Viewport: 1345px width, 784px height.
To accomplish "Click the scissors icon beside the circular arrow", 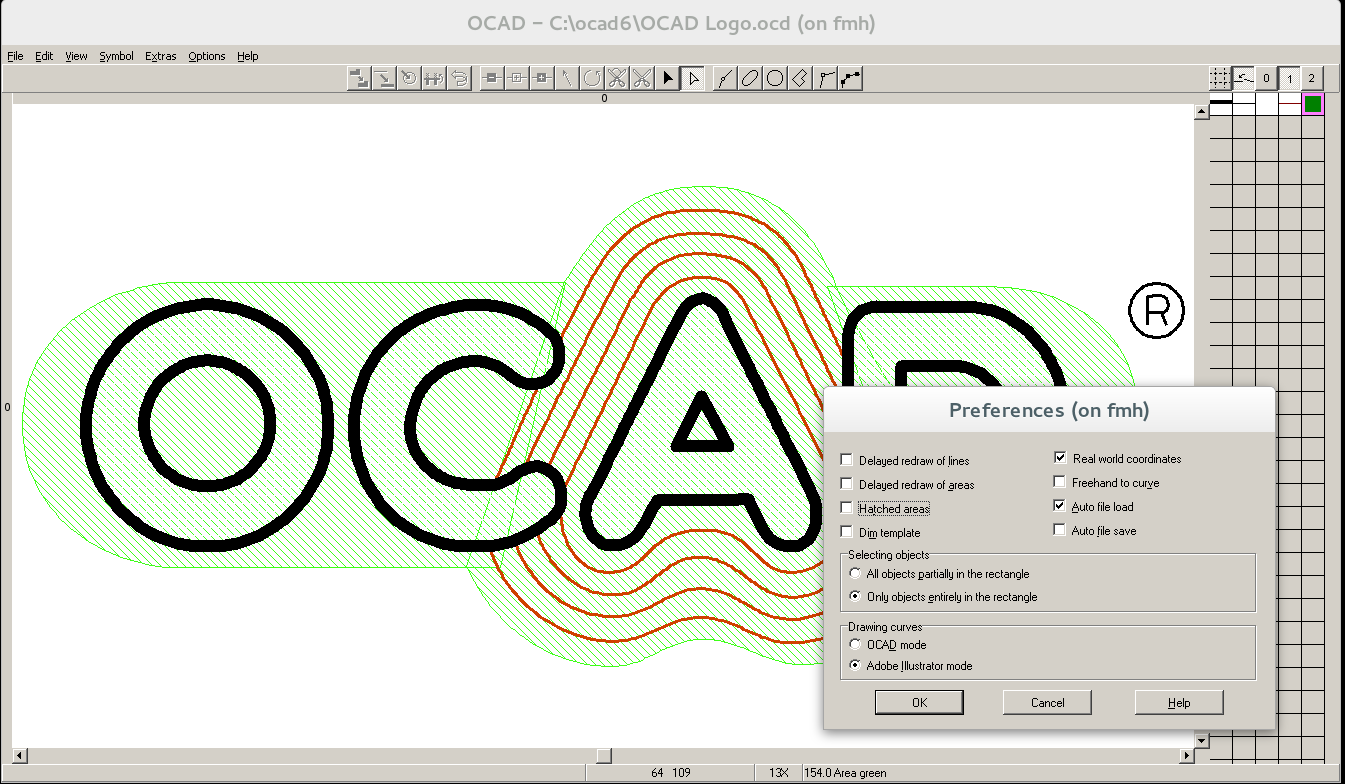I will pos(617,78).
